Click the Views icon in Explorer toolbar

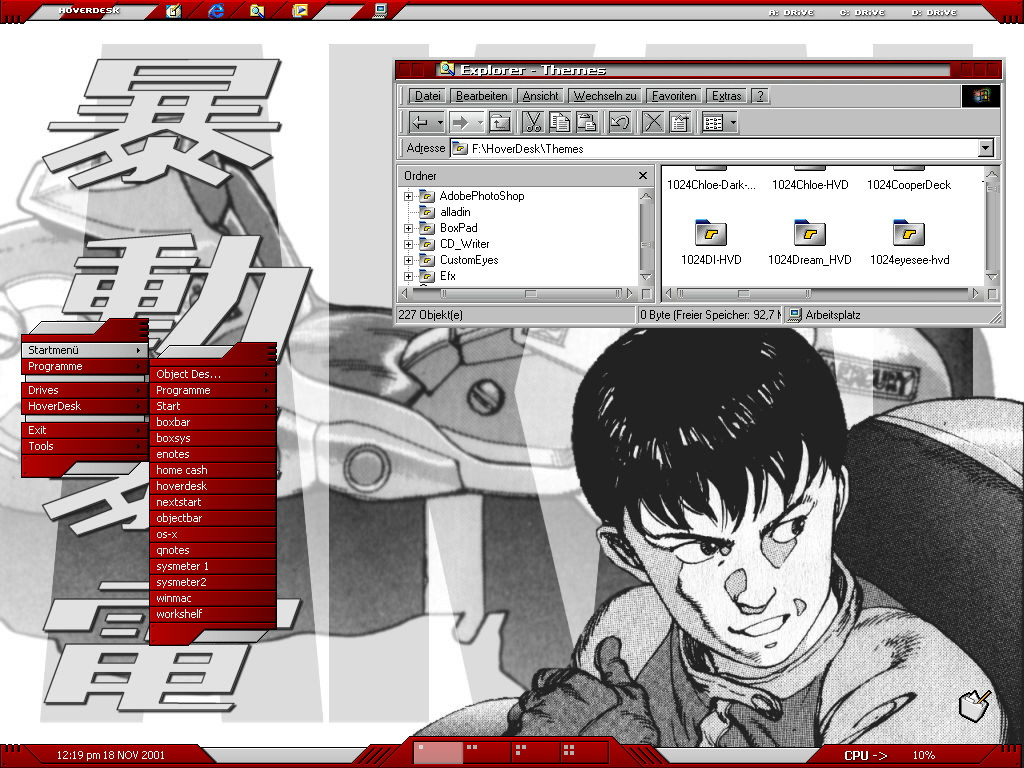tap(714, 122)
